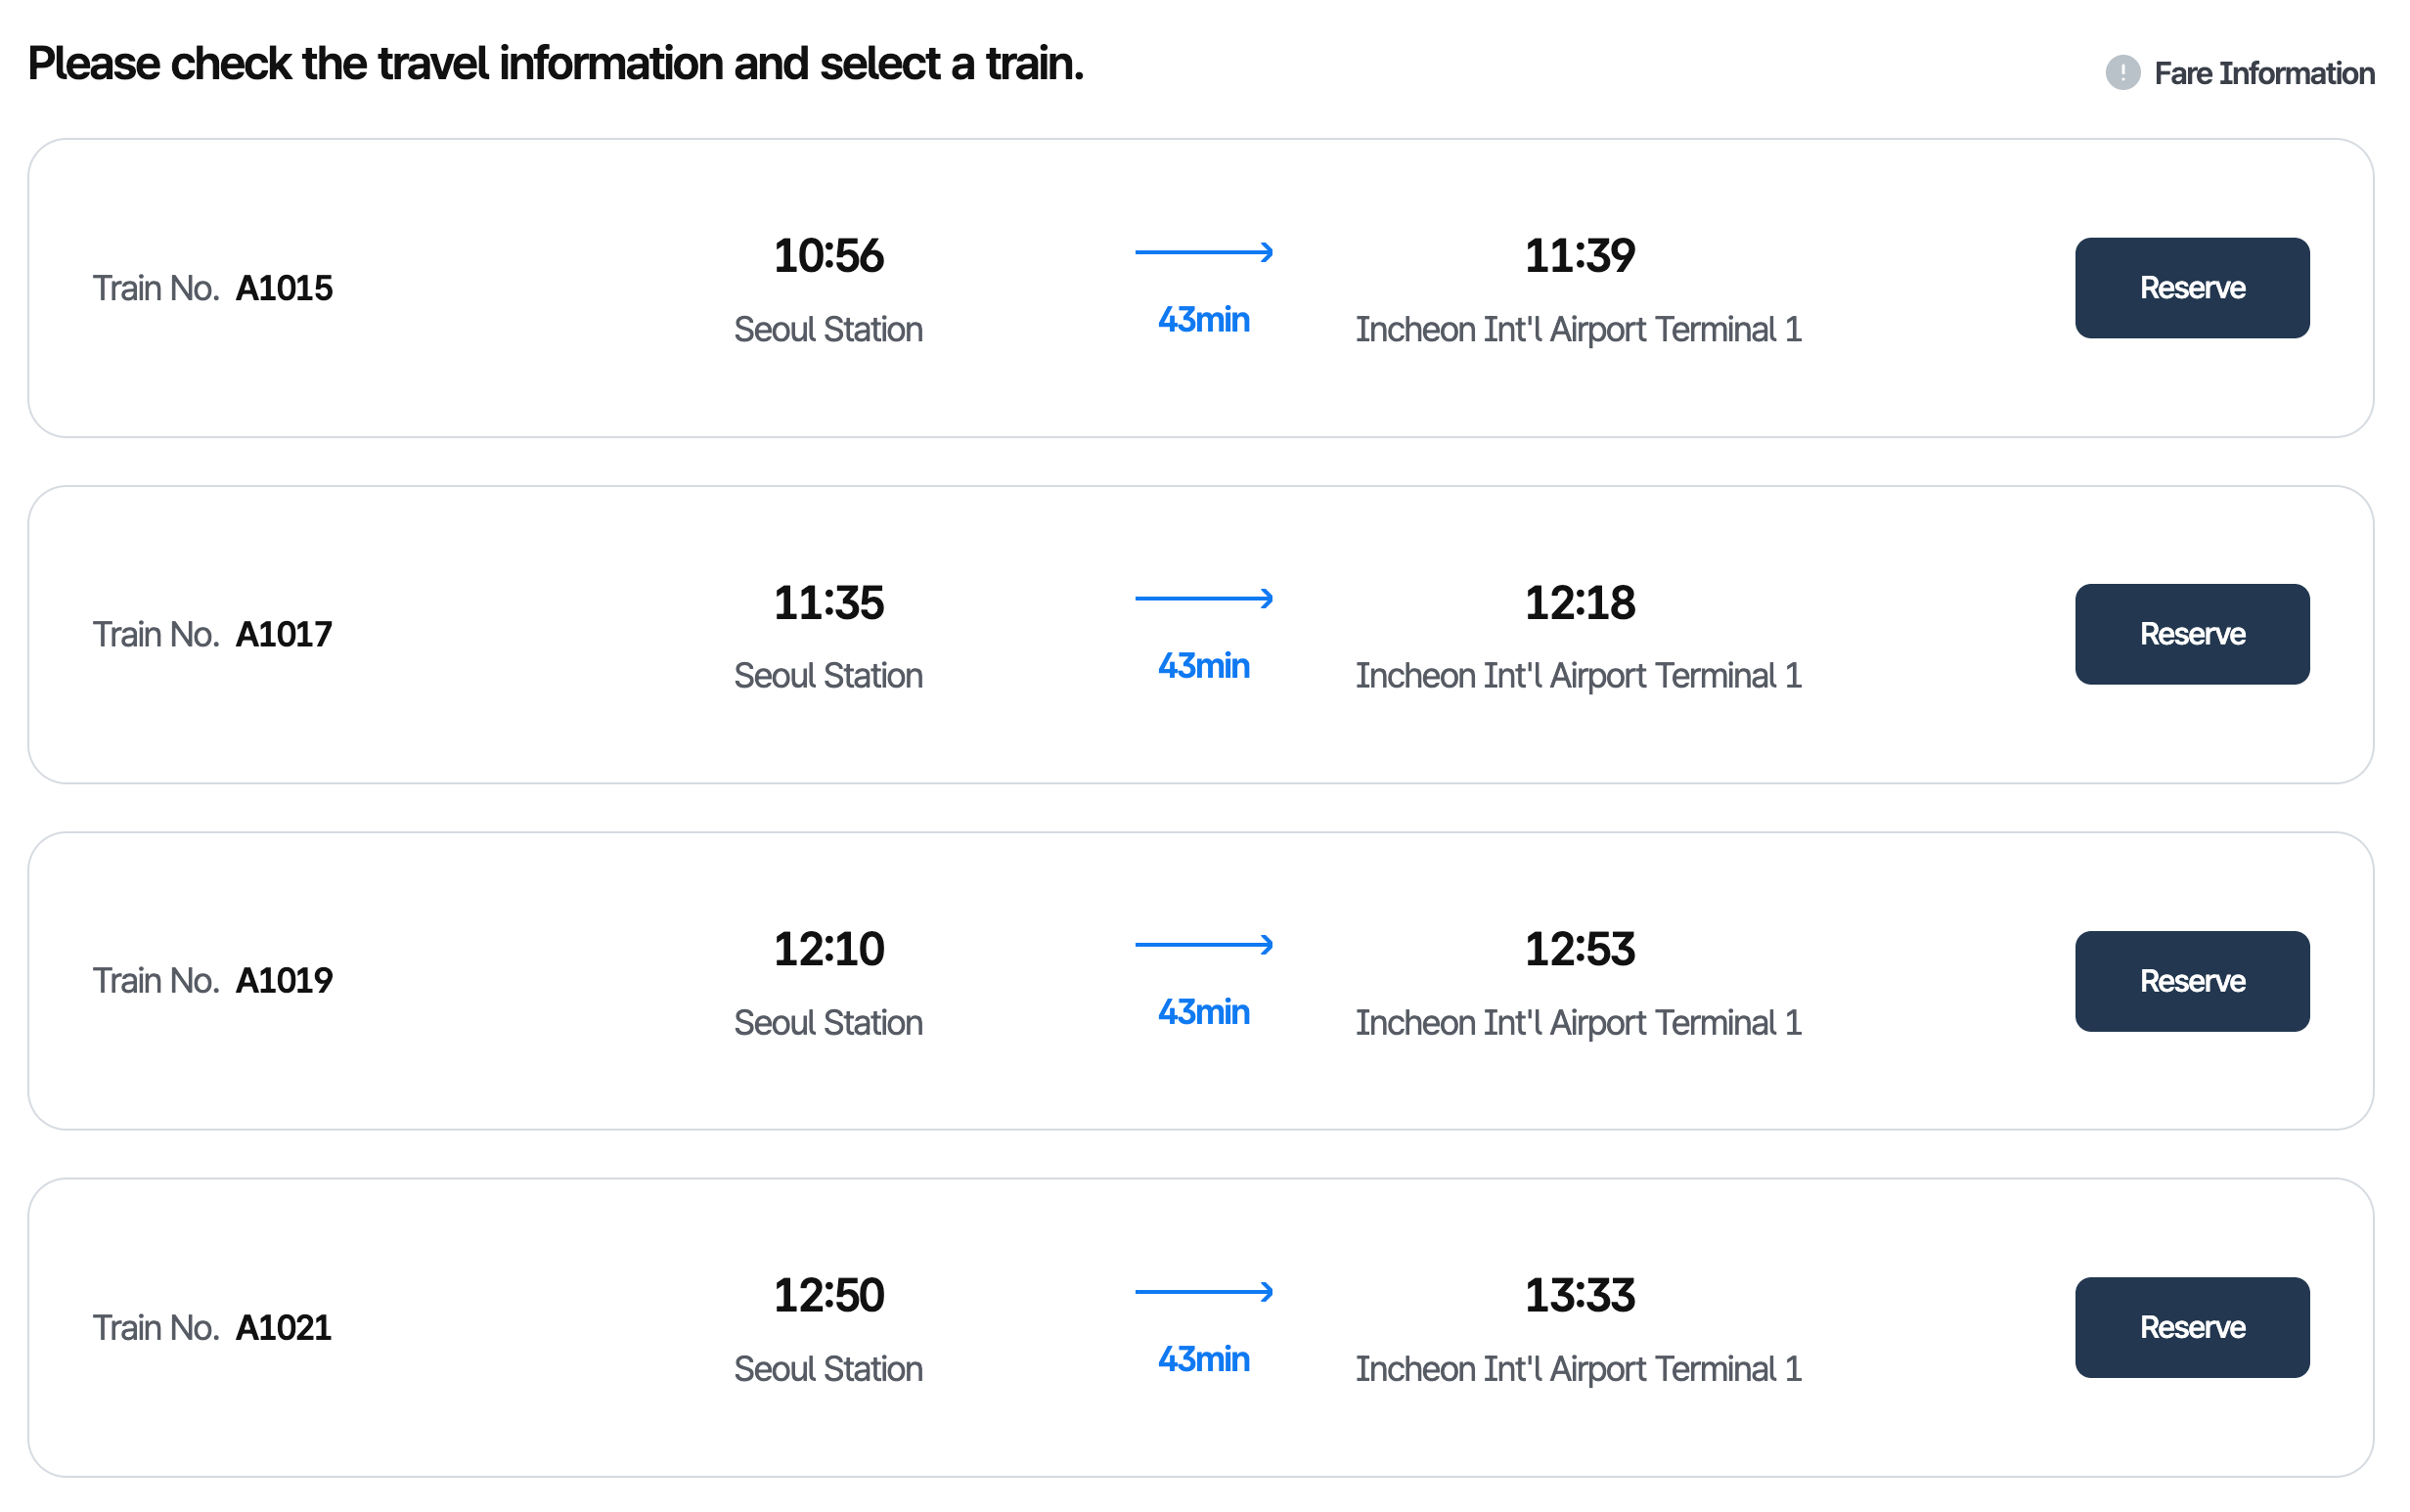Viewport: 2410px width, 1512px height.
Task: Click Seoul Station label on first train
Action: click(x=827, y=329)
